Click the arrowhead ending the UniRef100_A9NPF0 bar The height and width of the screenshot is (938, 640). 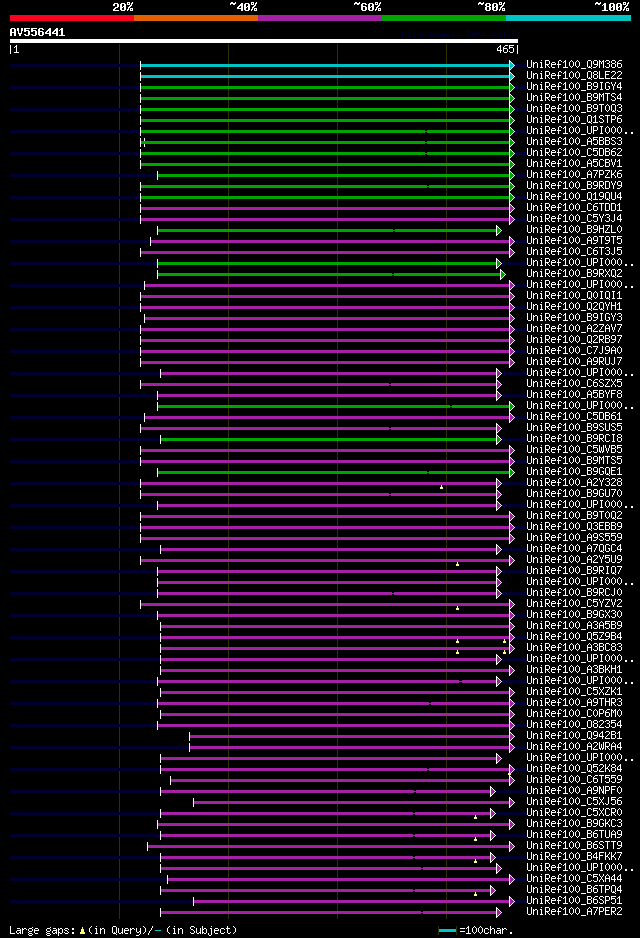[x=493, y=791]
